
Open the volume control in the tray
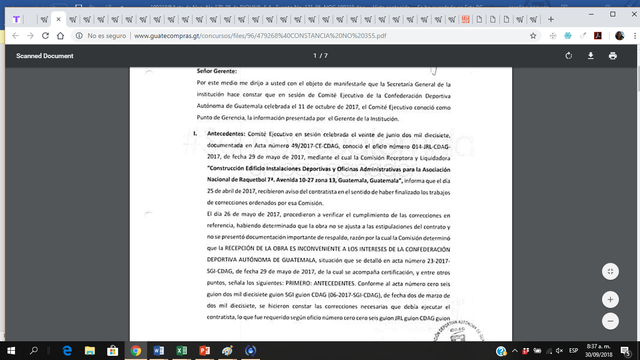(560, 351)
